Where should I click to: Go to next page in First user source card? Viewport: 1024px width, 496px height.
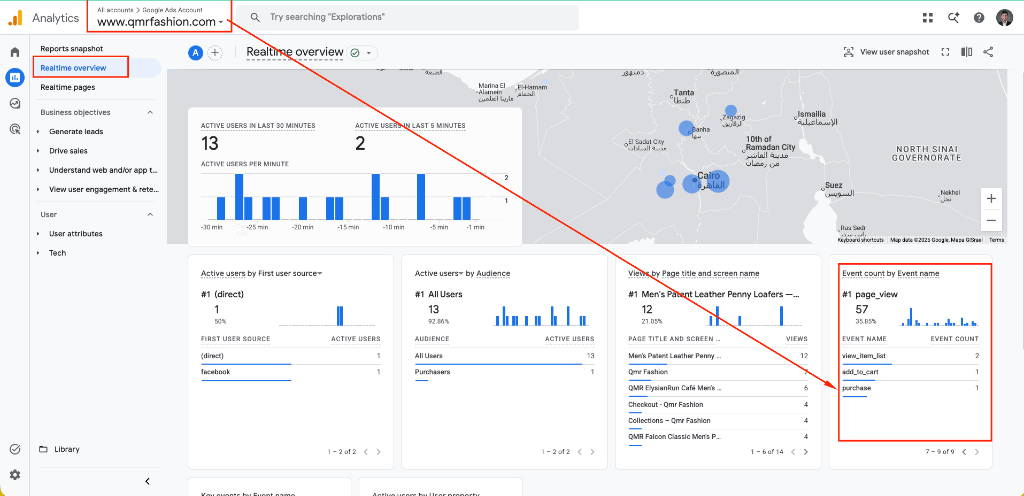coord(379,452)
